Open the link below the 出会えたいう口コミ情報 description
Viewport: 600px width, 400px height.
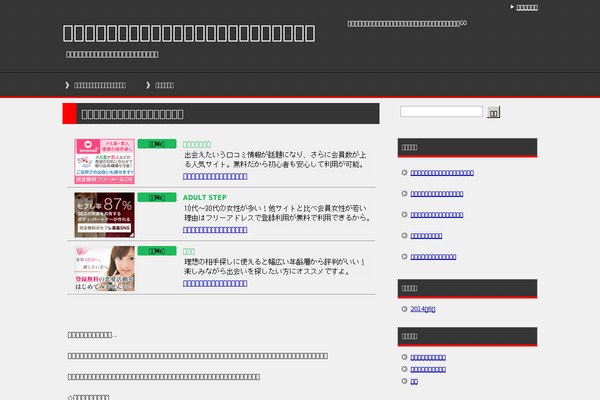215,176
